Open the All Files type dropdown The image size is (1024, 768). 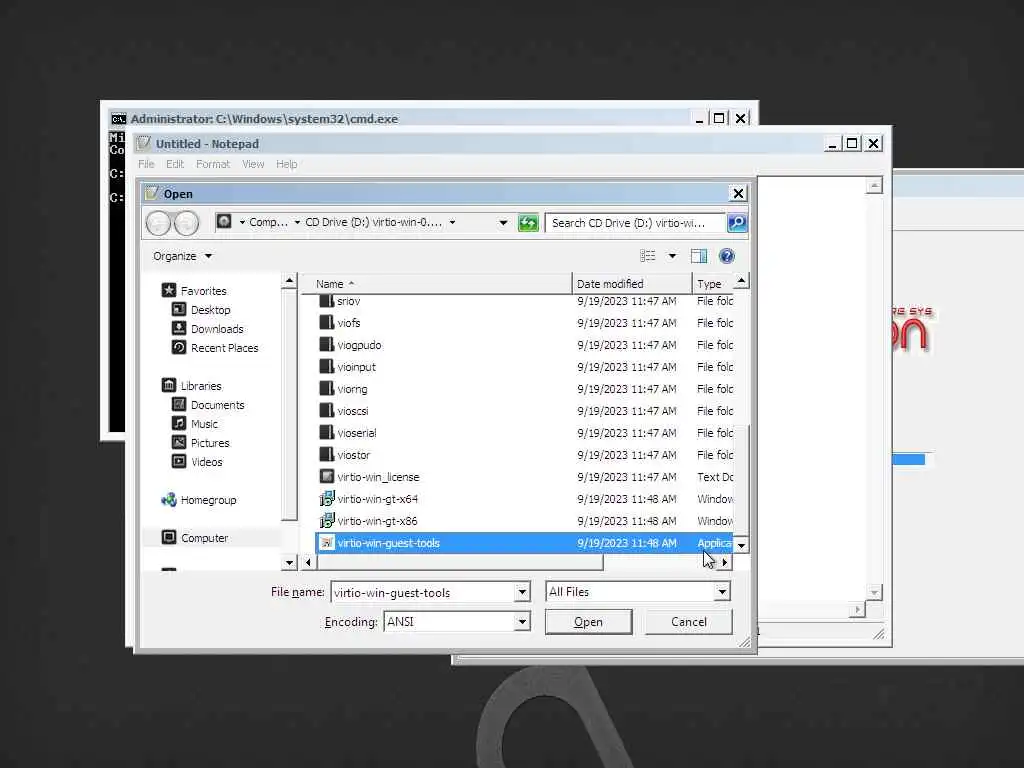coord(722,592)
